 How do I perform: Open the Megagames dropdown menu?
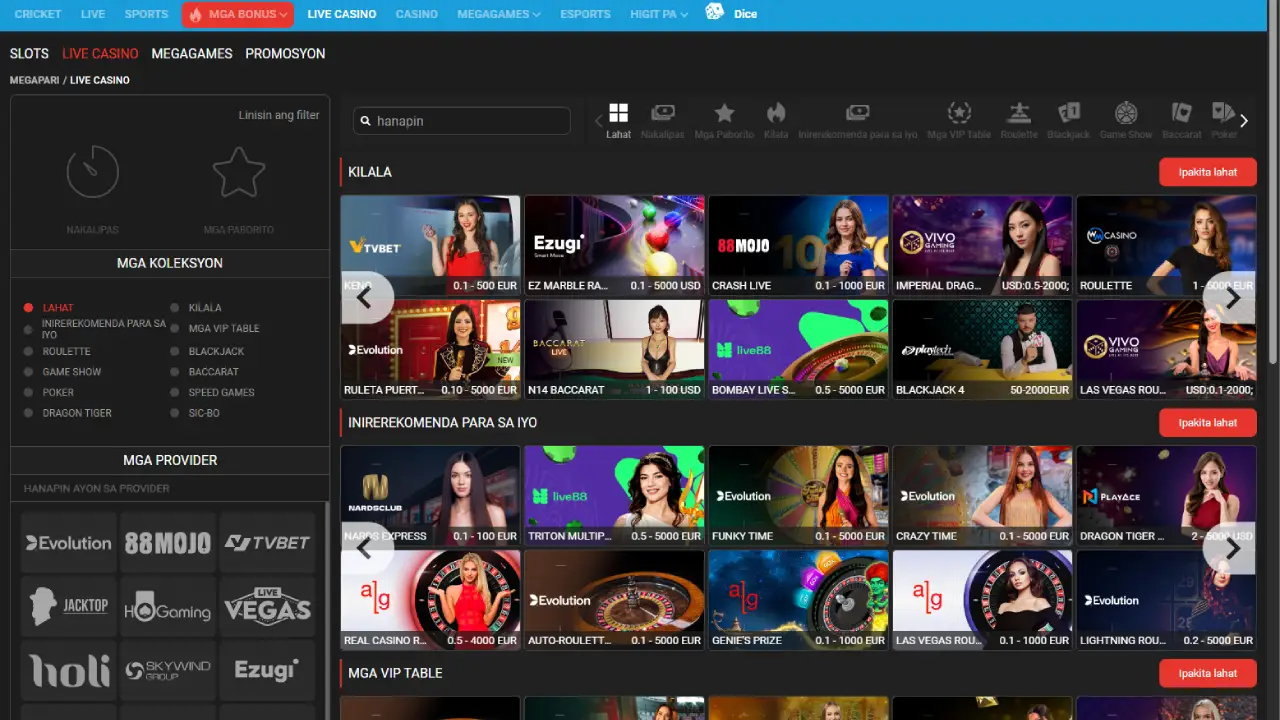pos(498,14)
